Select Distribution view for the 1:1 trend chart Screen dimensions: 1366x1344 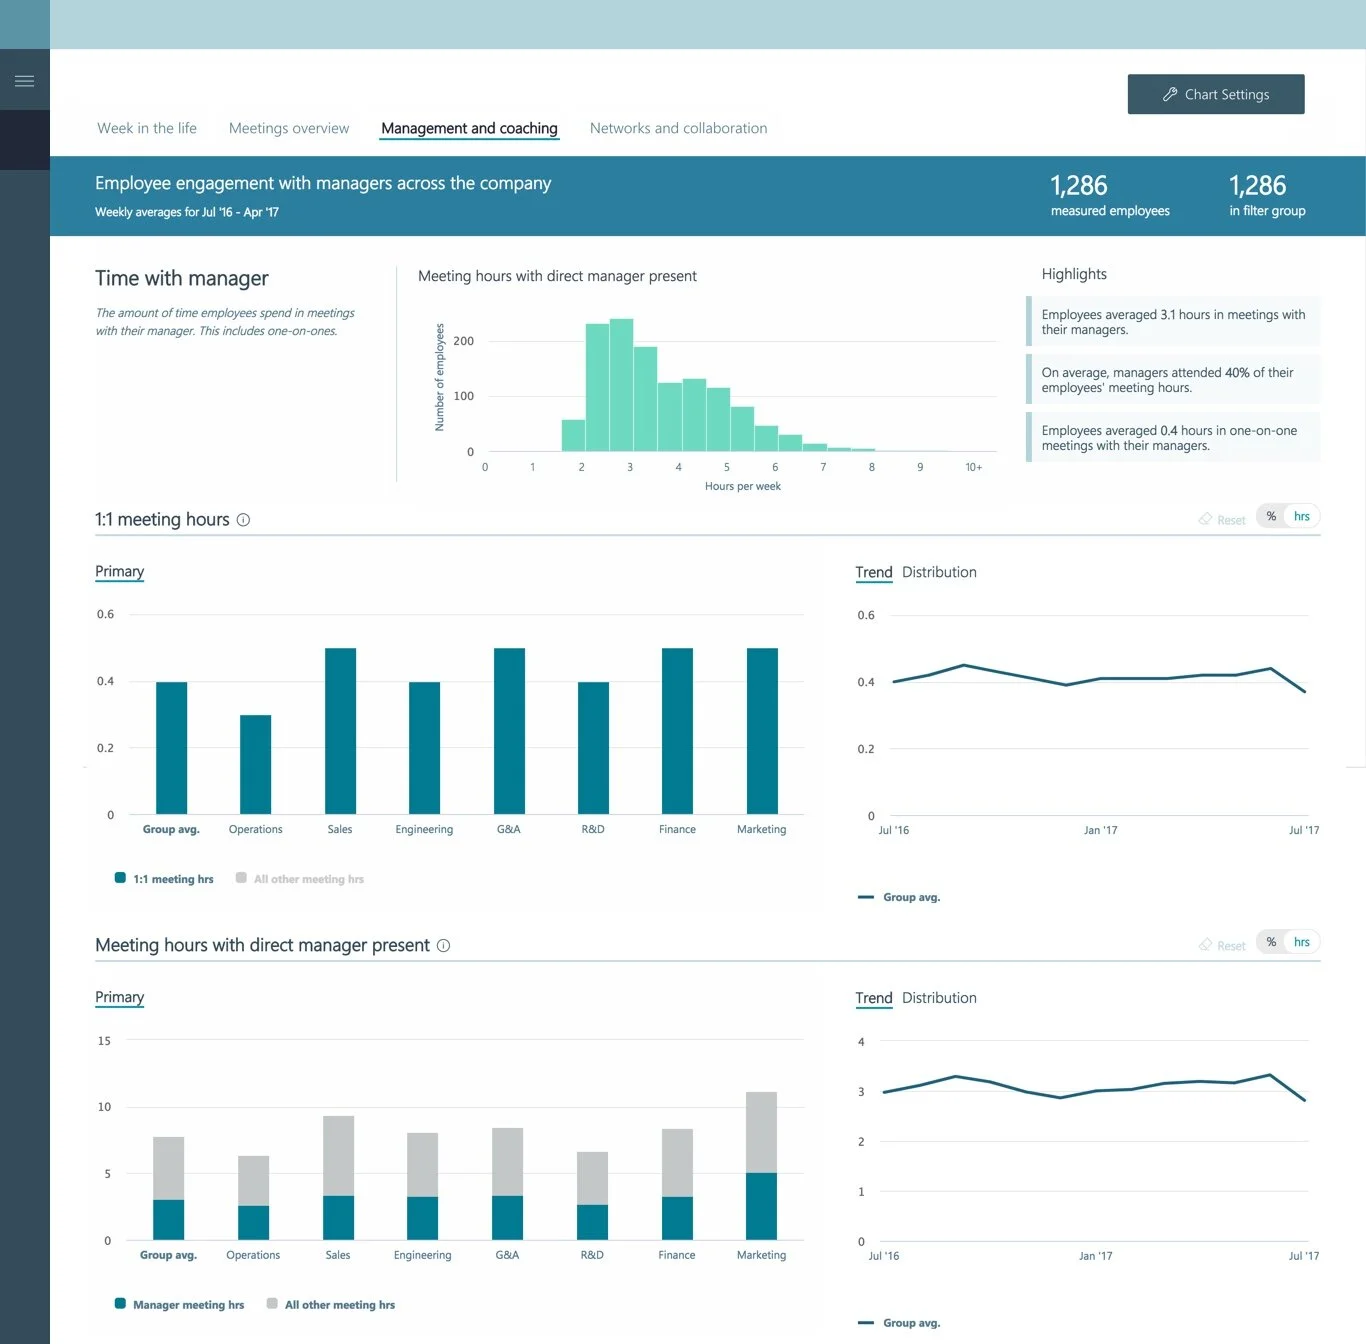(938, 572)
